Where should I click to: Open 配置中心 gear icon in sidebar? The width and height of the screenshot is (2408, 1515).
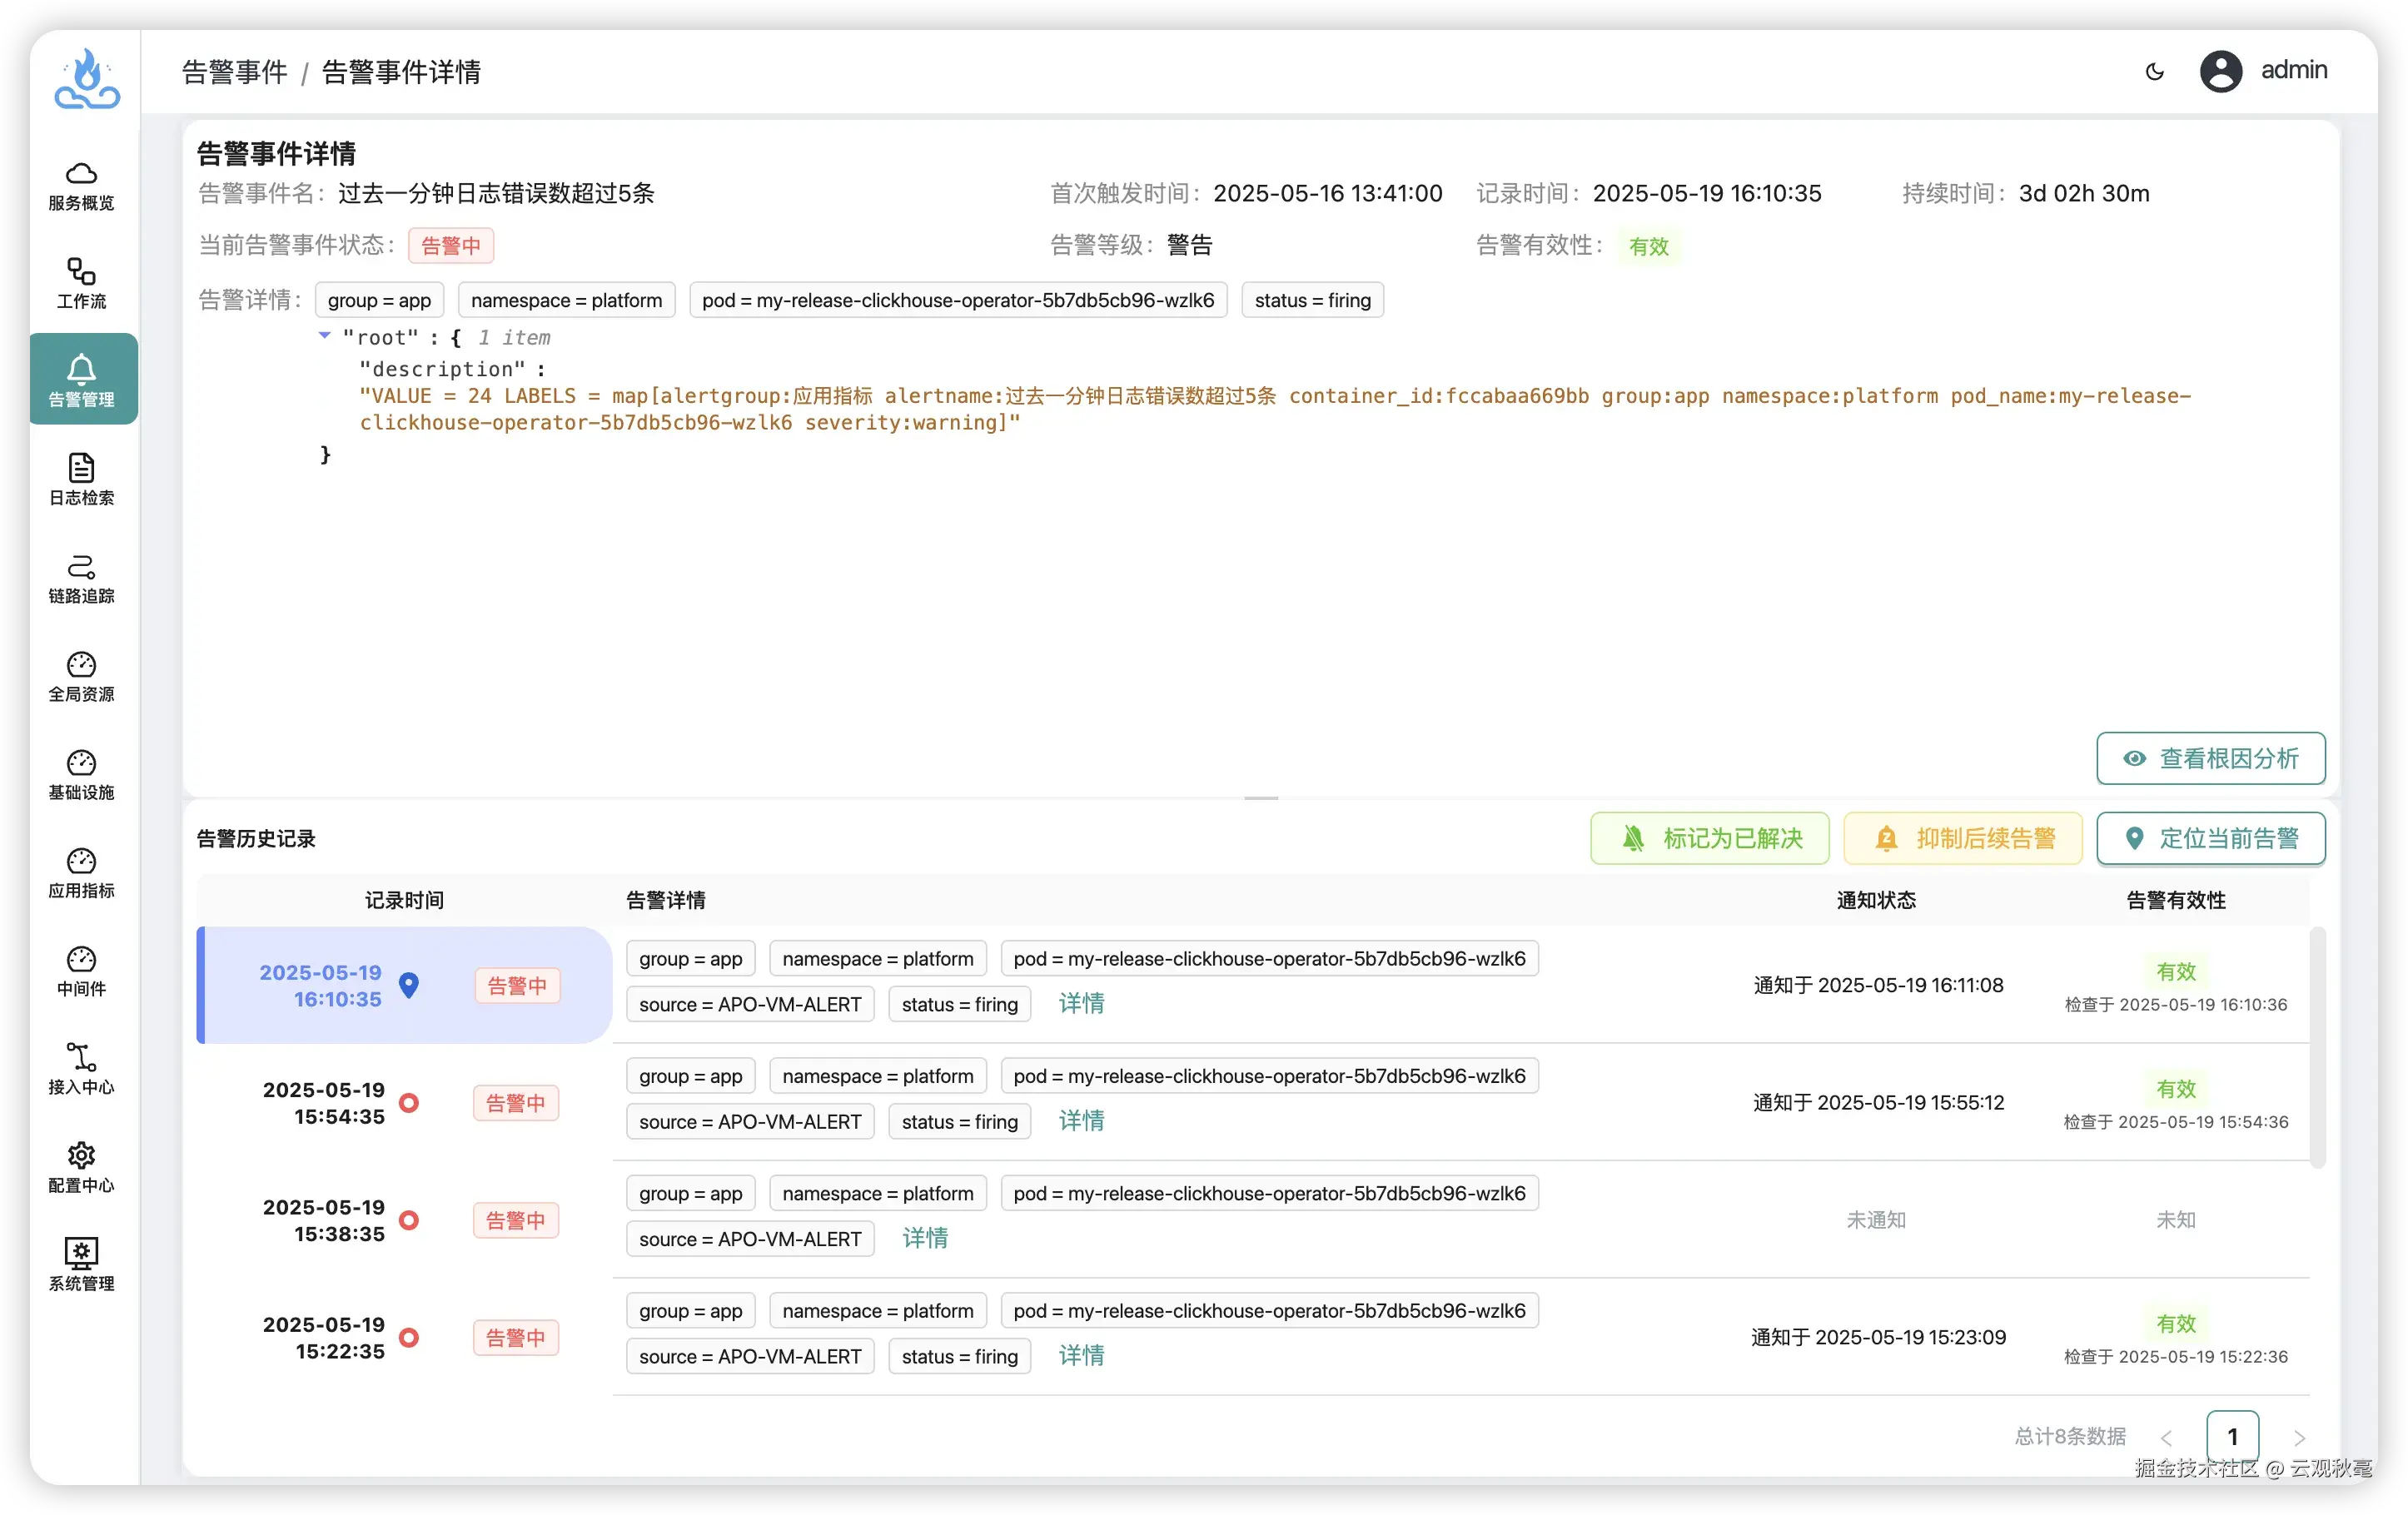pos(81,1155)
